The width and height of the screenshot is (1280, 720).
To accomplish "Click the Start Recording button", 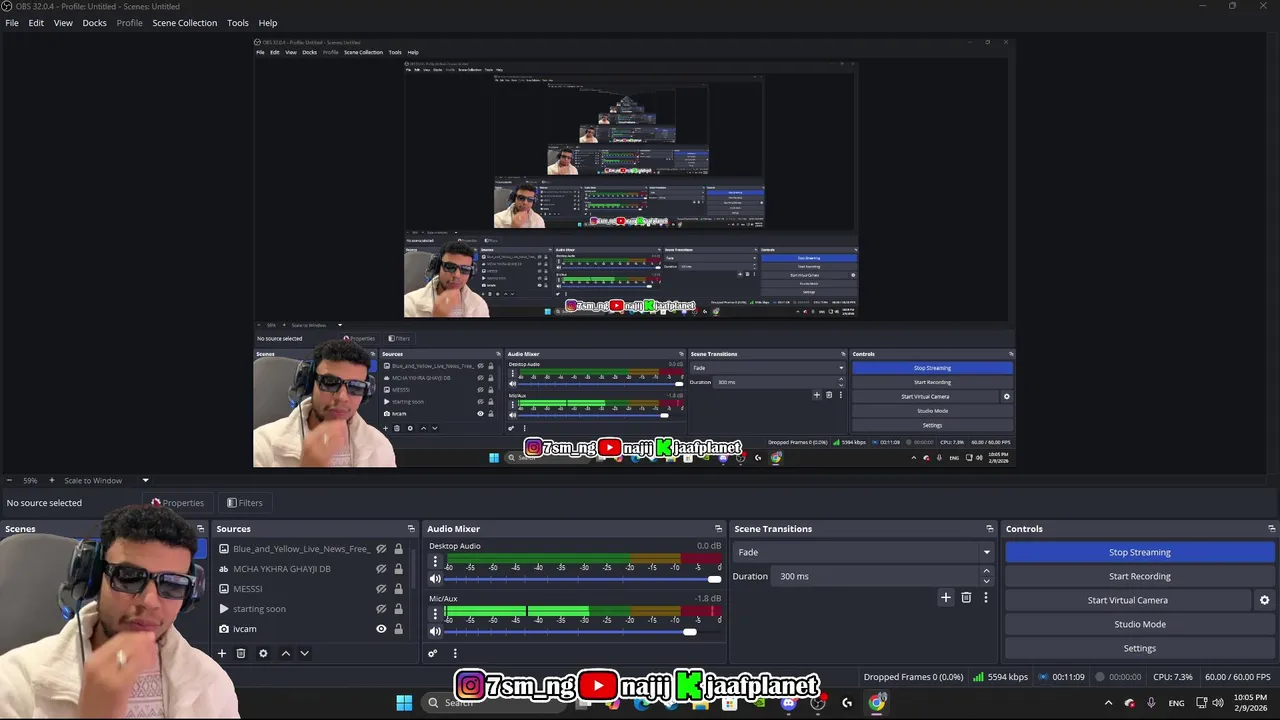I will click(x=1140, y=576).
